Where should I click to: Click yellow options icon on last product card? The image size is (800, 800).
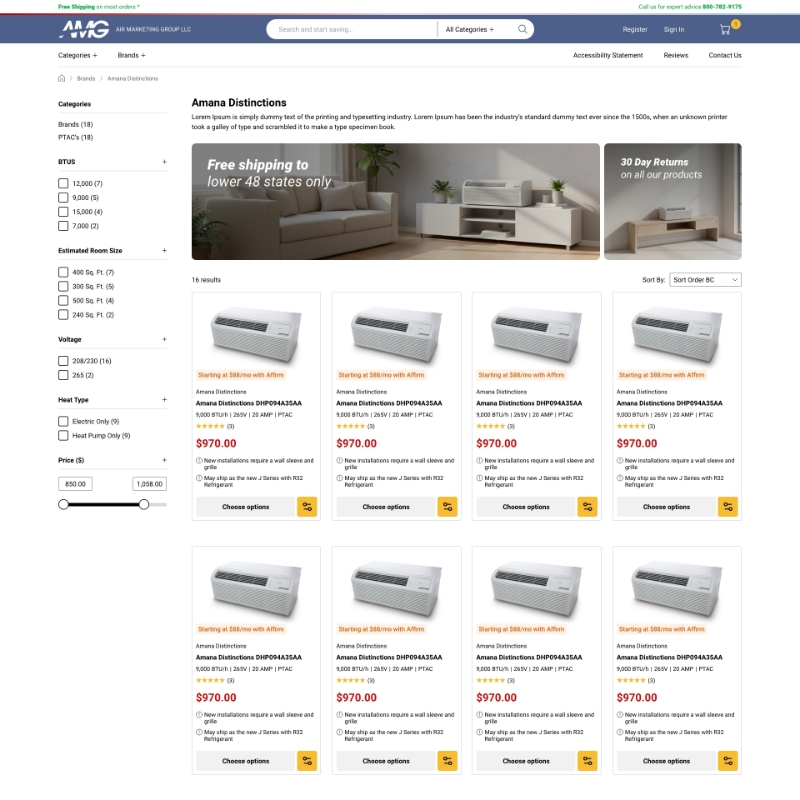(x=729, y=761)
